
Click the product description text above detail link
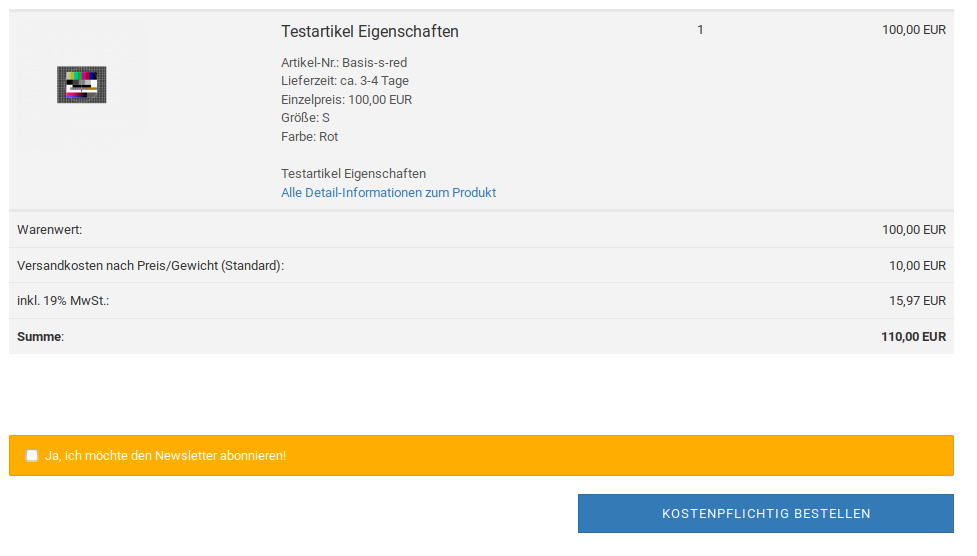(x=353, y=174)
